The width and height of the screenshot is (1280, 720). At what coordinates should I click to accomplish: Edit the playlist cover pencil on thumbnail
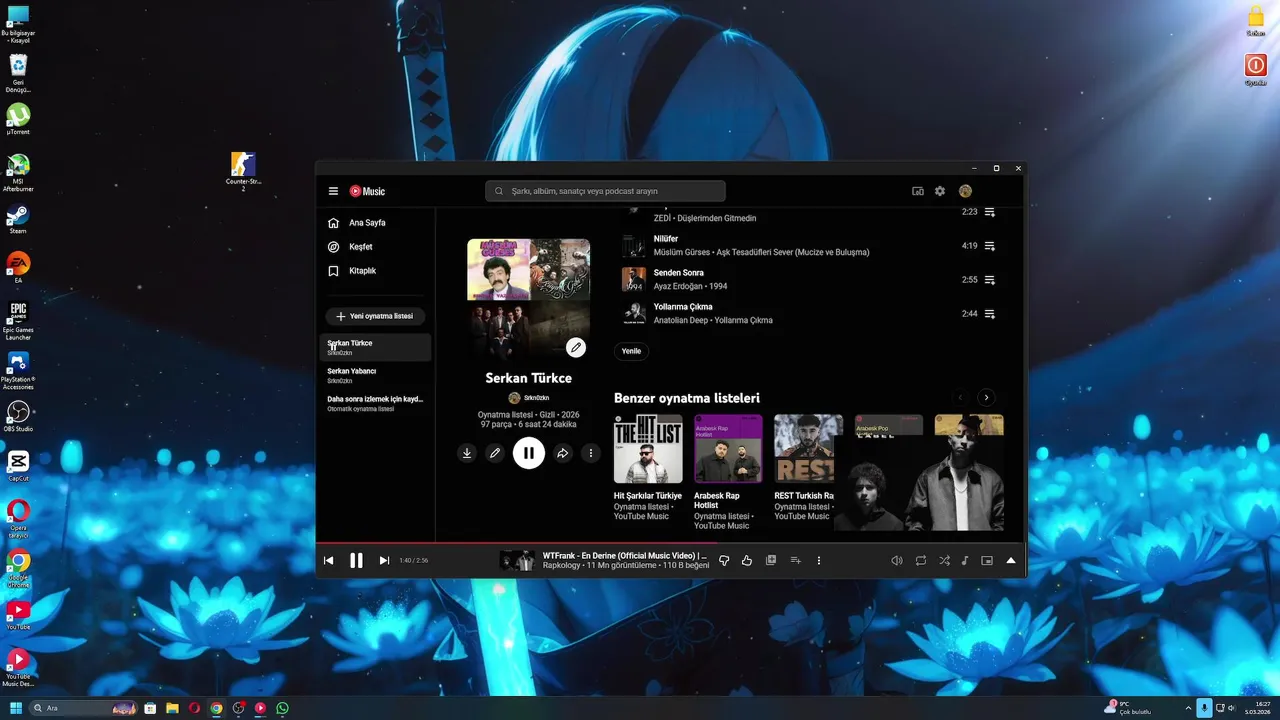(575, 348)
